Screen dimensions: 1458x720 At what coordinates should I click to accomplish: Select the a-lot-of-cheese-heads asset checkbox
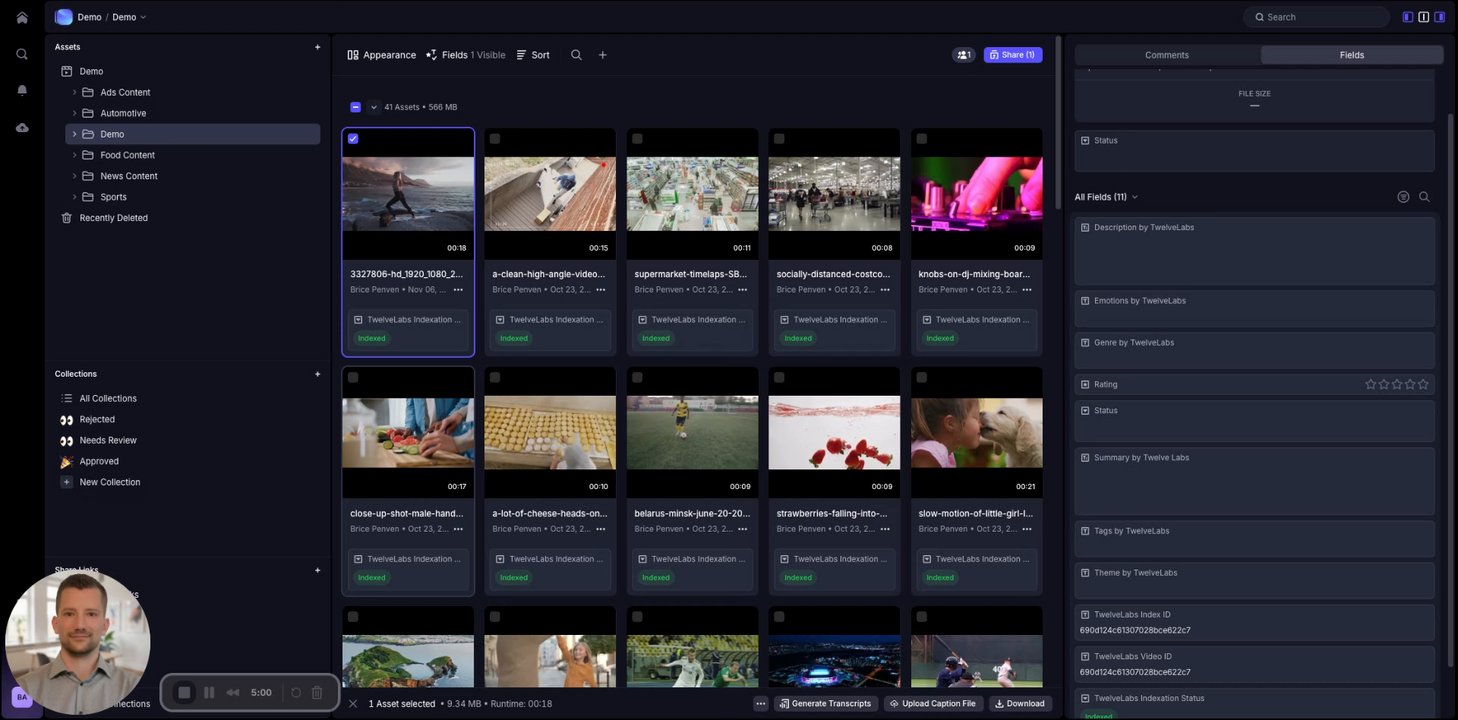pyautogui.click(x=495, y=378)
